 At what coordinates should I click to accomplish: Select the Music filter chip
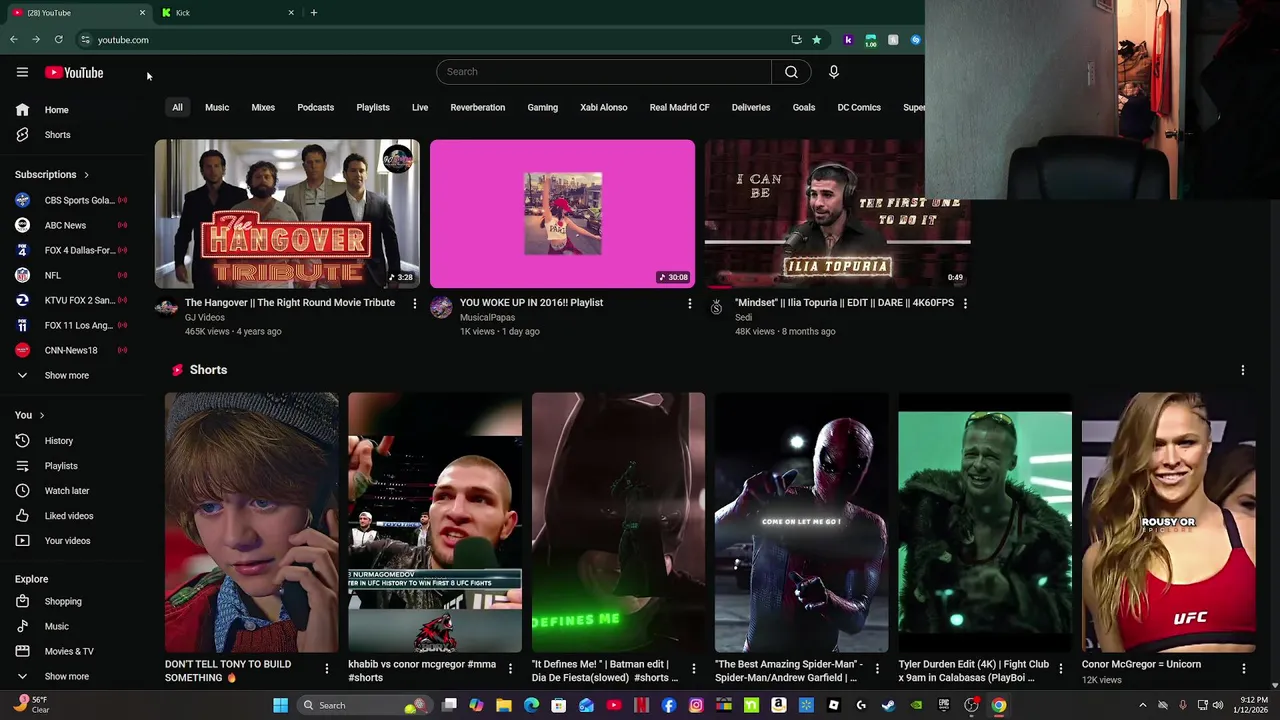[x=217, y=107]
